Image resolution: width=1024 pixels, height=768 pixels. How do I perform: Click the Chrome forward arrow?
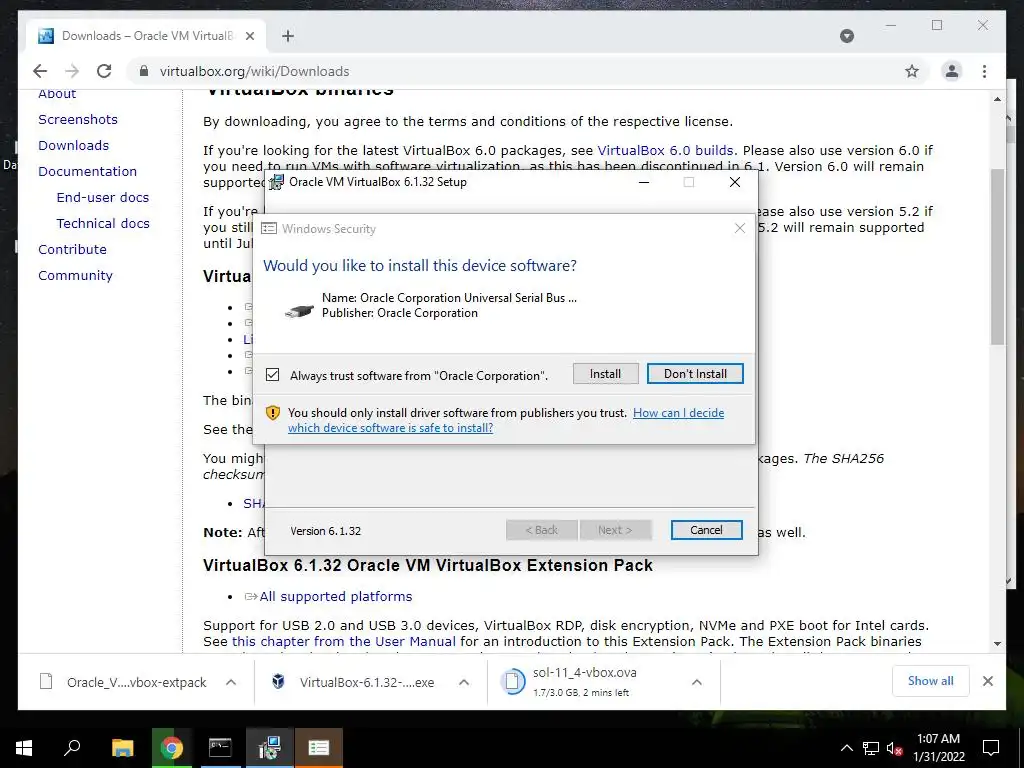click(x=72, y=71)
